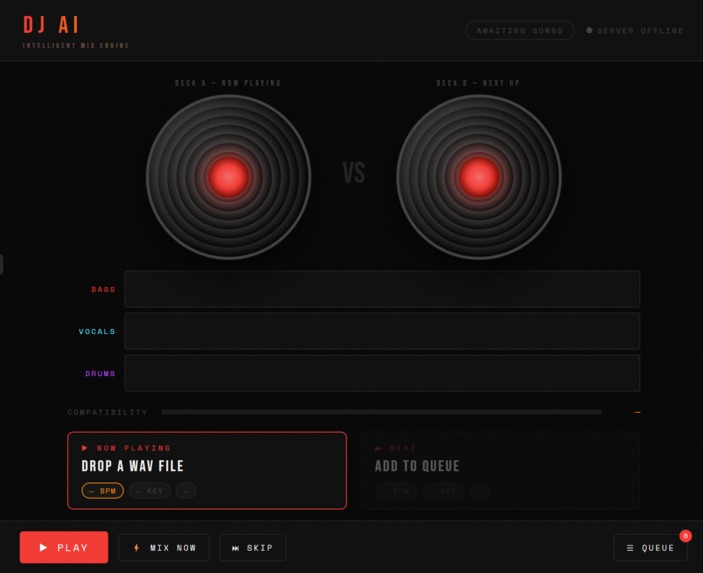Click the Compatibility meter bar

click(x=382, y=412)
